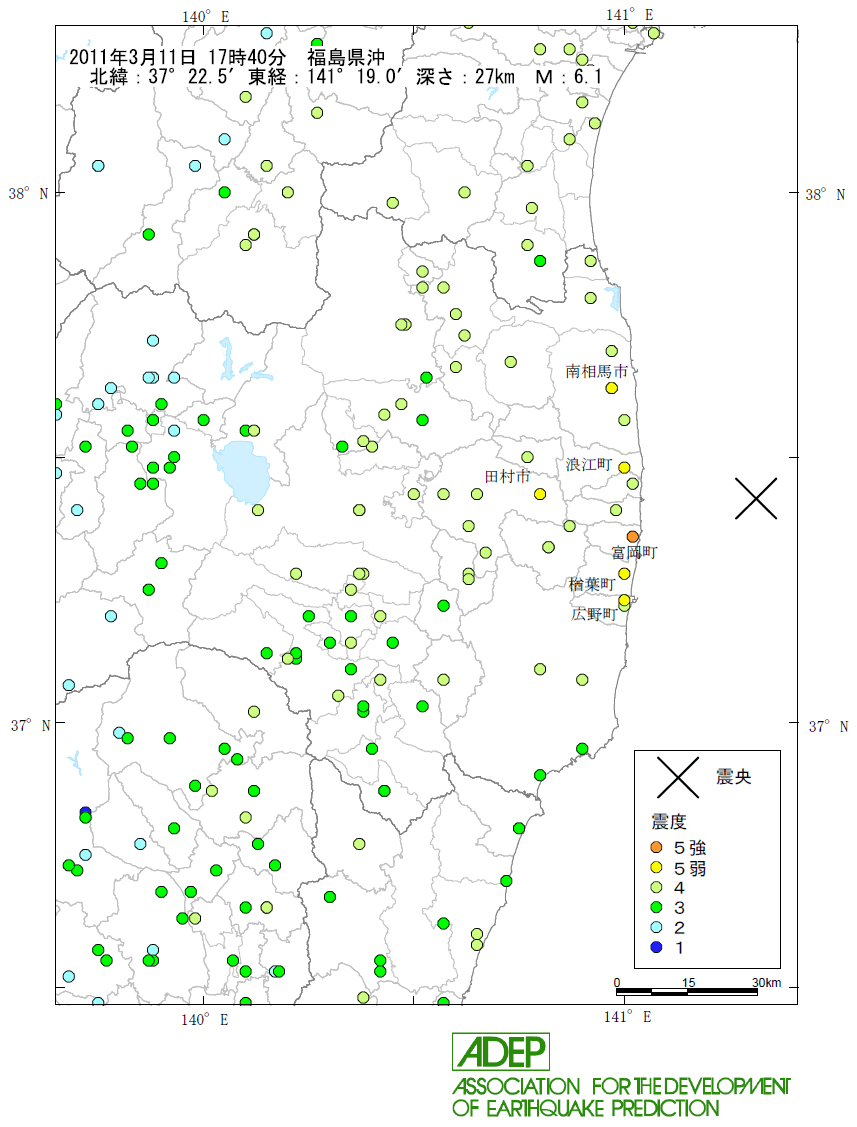The image size is (857, 1127).
Task: Click the orange station dot at 富岡町
Action: click(633, 536)
